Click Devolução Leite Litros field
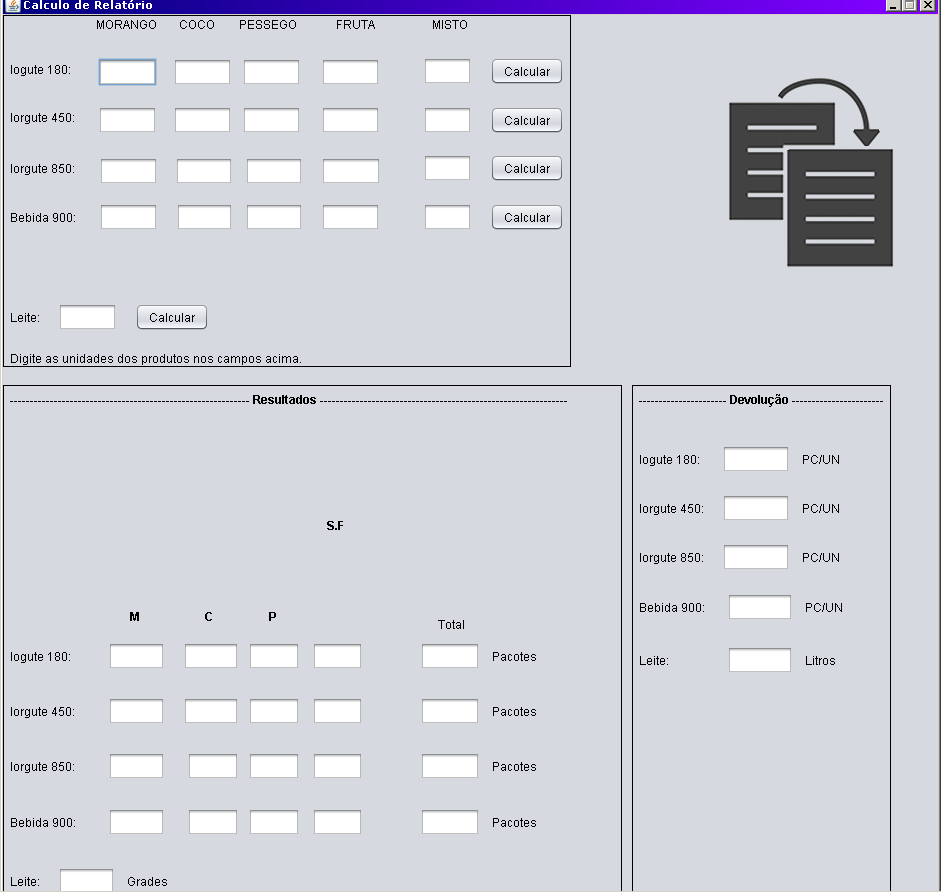This screenshot has height=893, width=941. [x=760, y=660]
